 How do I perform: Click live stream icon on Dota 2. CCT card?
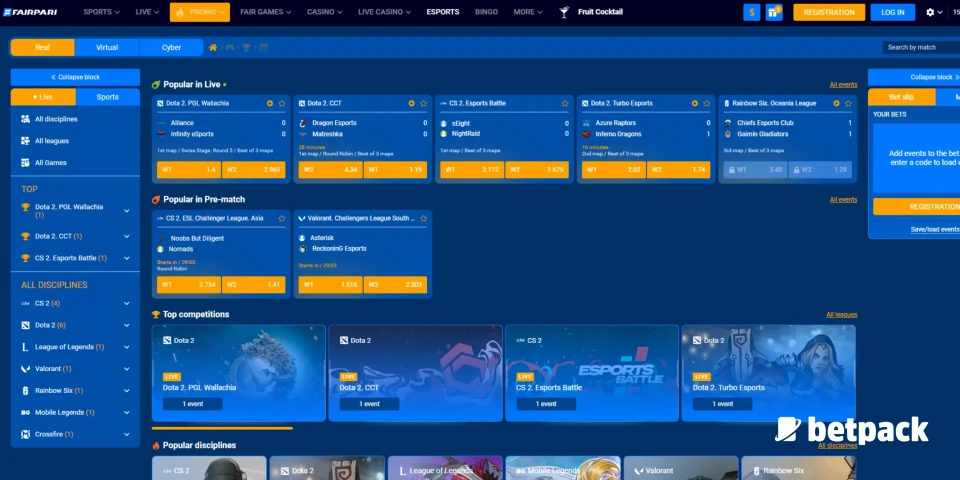[x=411, y=103]
